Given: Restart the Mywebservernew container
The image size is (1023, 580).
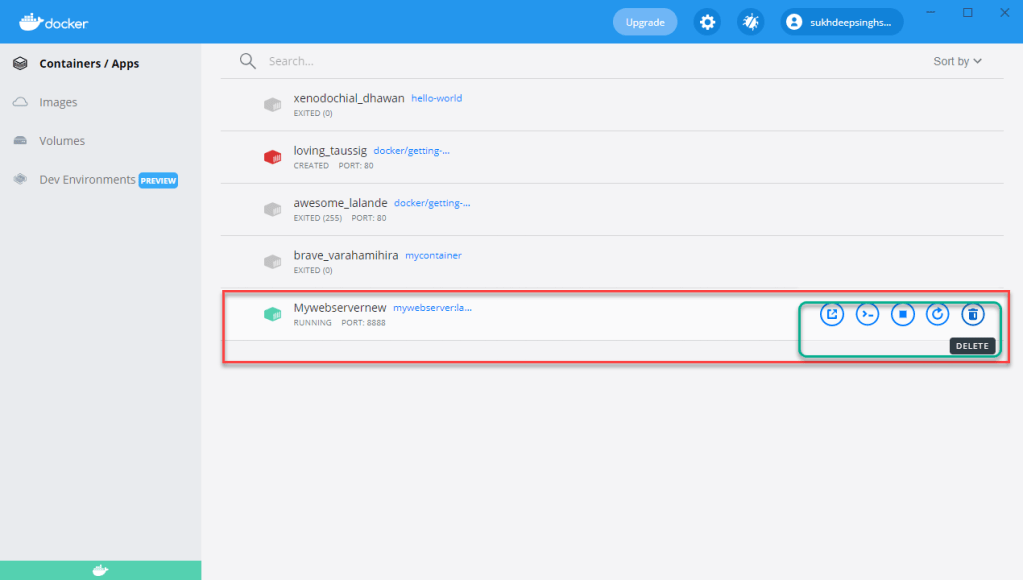Looking at the screenshot, I should tap(937, 314).
